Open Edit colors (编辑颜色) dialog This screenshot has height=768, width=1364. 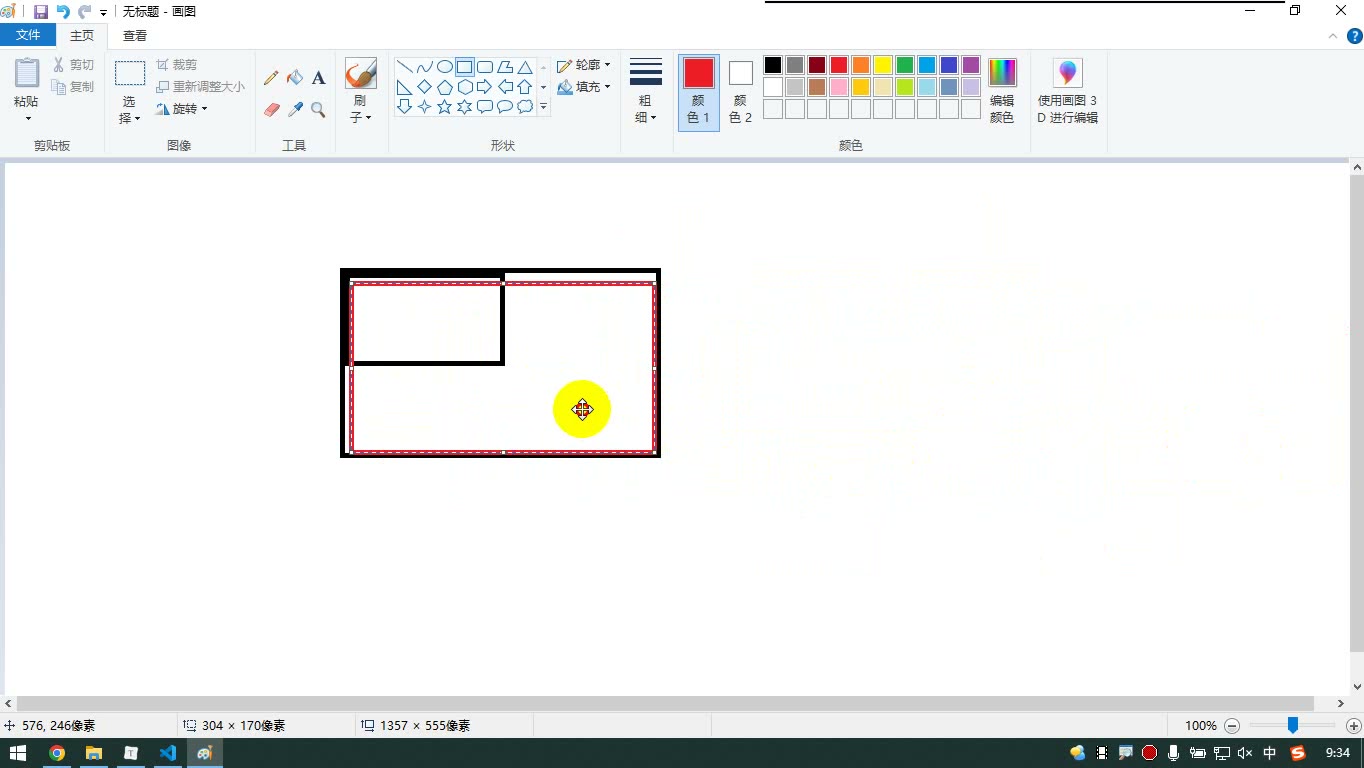(x=1002, y=91)
